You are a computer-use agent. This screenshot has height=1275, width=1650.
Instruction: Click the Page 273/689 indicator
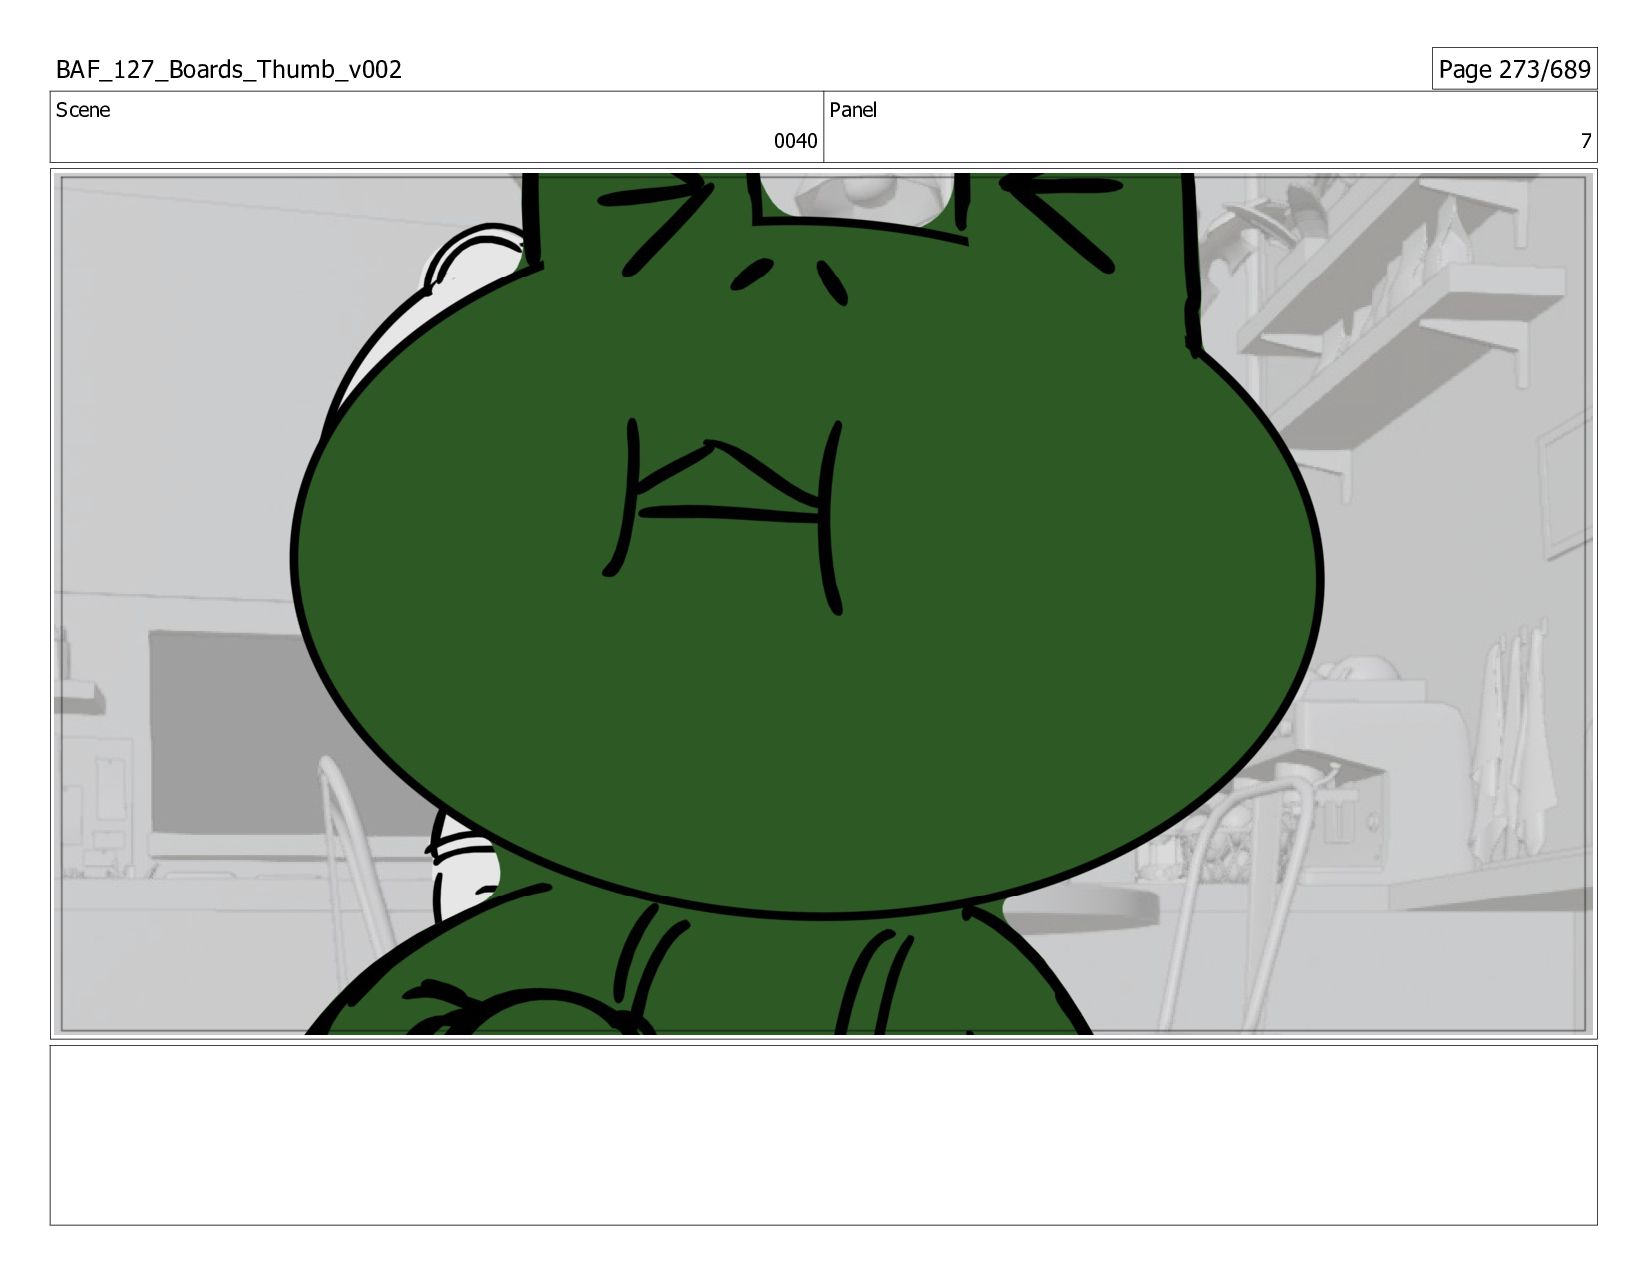tap(1514, 69)
